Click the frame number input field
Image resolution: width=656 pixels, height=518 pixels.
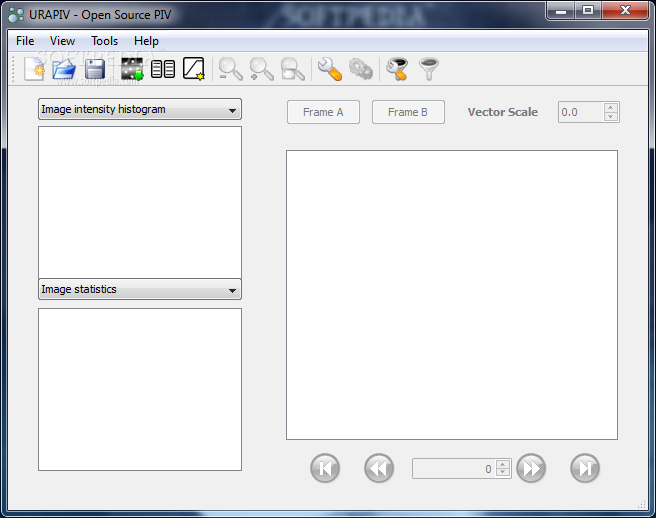[x=454, y=469]
